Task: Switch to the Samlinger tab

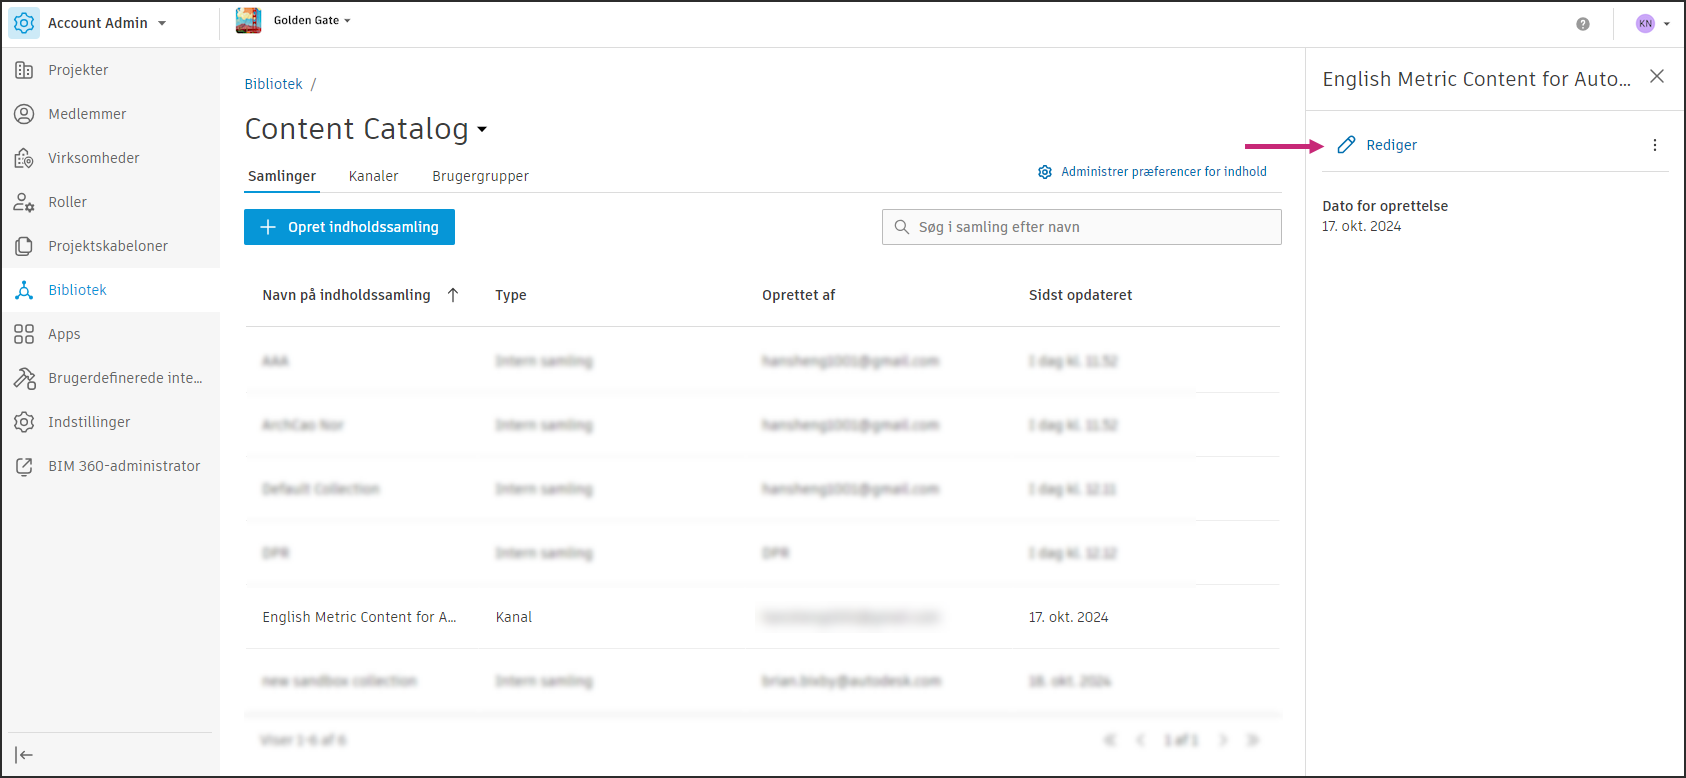Action: click(282, 176)
